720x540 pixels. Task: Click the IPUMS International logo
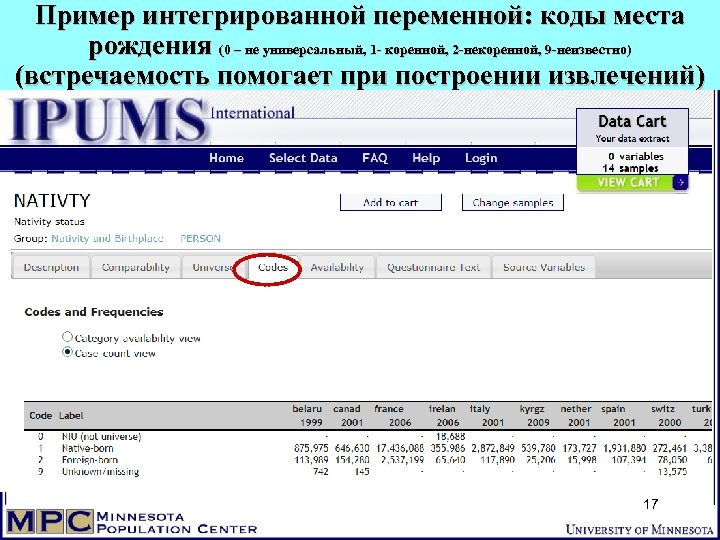tap(152, 120)
